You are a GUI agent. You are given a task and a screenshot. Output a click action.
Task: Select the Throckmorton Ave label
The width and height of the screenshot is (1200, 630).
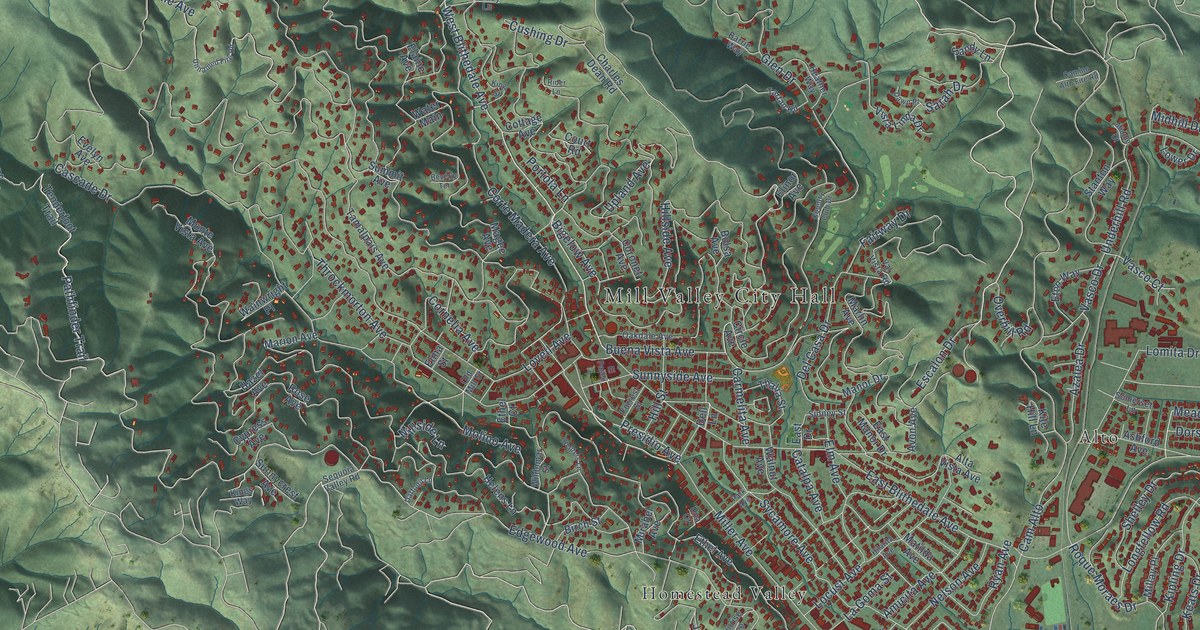[x=350, y=300]
